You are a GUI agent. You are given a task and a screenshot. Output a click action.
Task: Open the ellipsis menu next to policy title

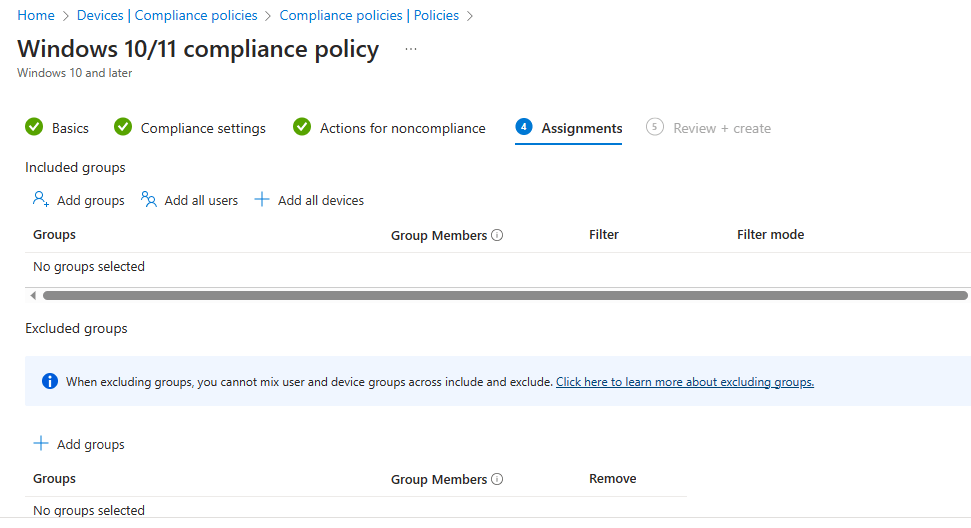pyautogui.click(x=411, y=49)
